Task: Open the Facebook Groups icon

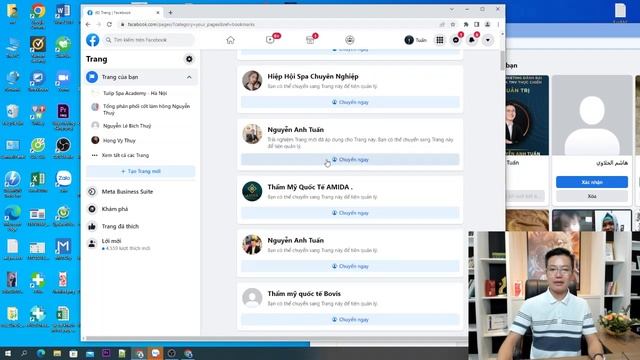Action: tap(349, 40)
